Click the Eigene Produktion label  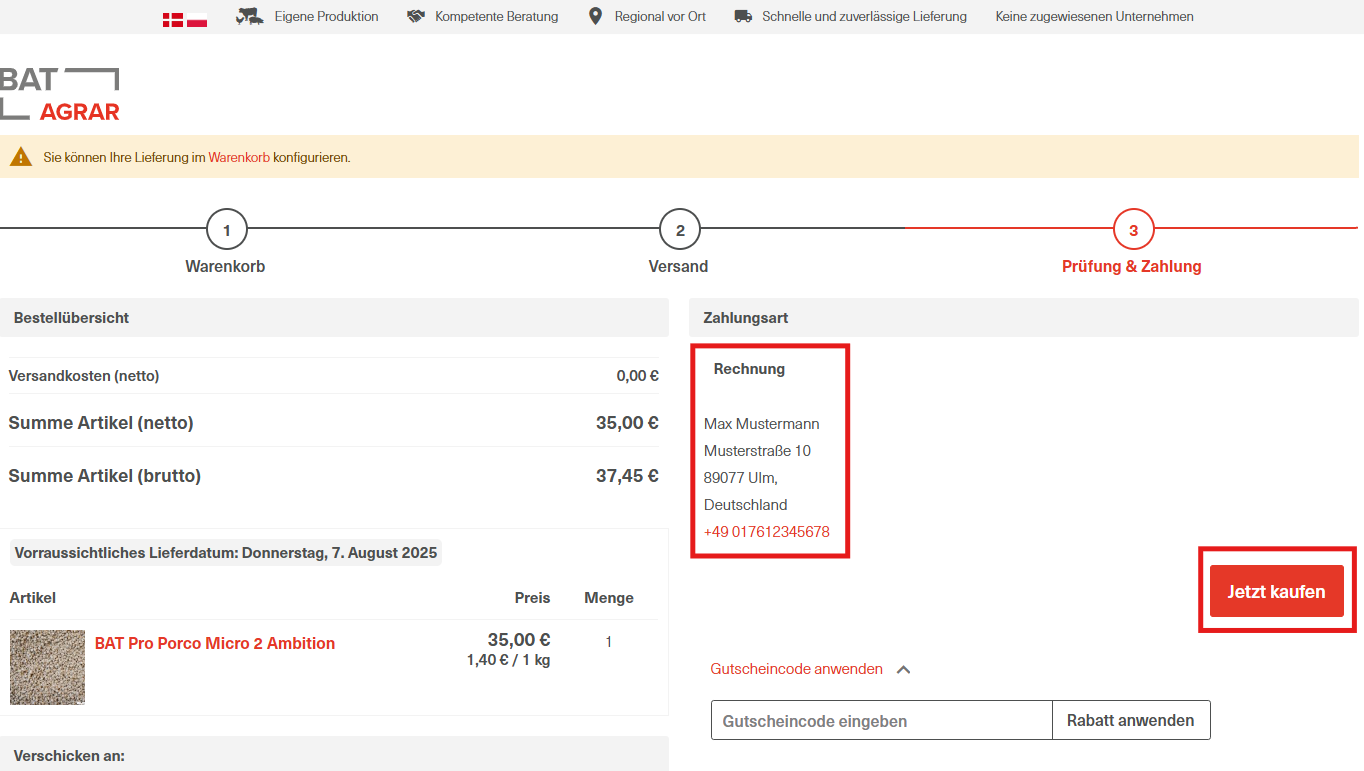327,16
